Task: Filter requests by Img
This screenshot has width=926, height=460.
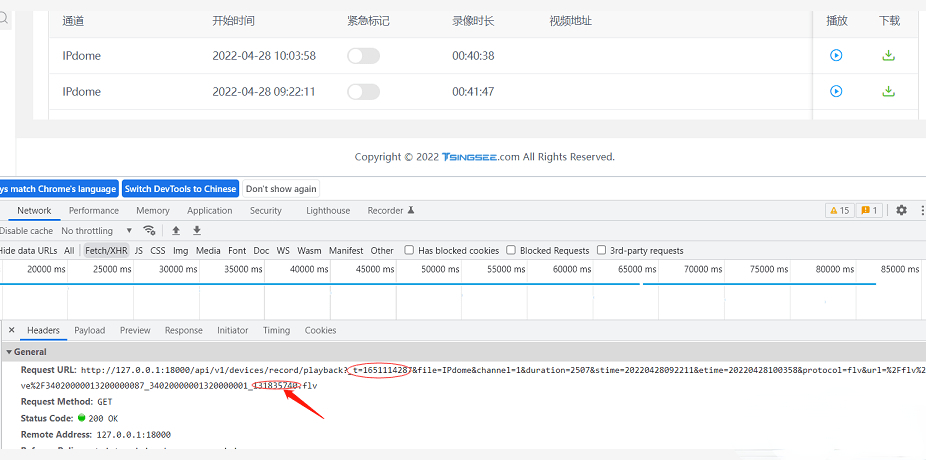Action: pos(181,251)
